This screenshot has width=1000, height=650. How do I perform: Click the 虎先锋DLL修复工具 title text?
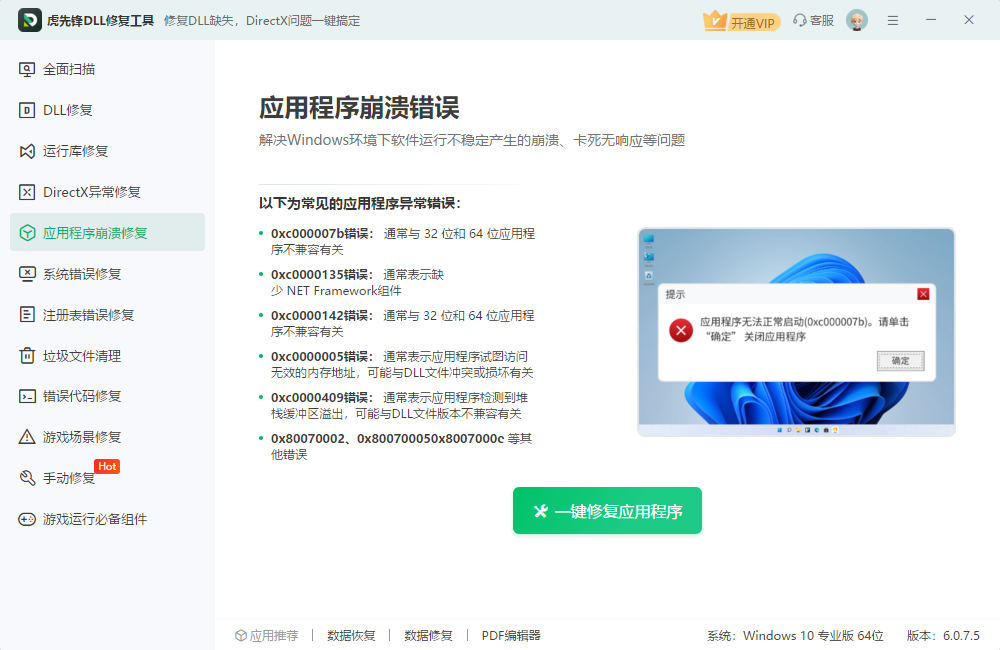pos(100,20)
